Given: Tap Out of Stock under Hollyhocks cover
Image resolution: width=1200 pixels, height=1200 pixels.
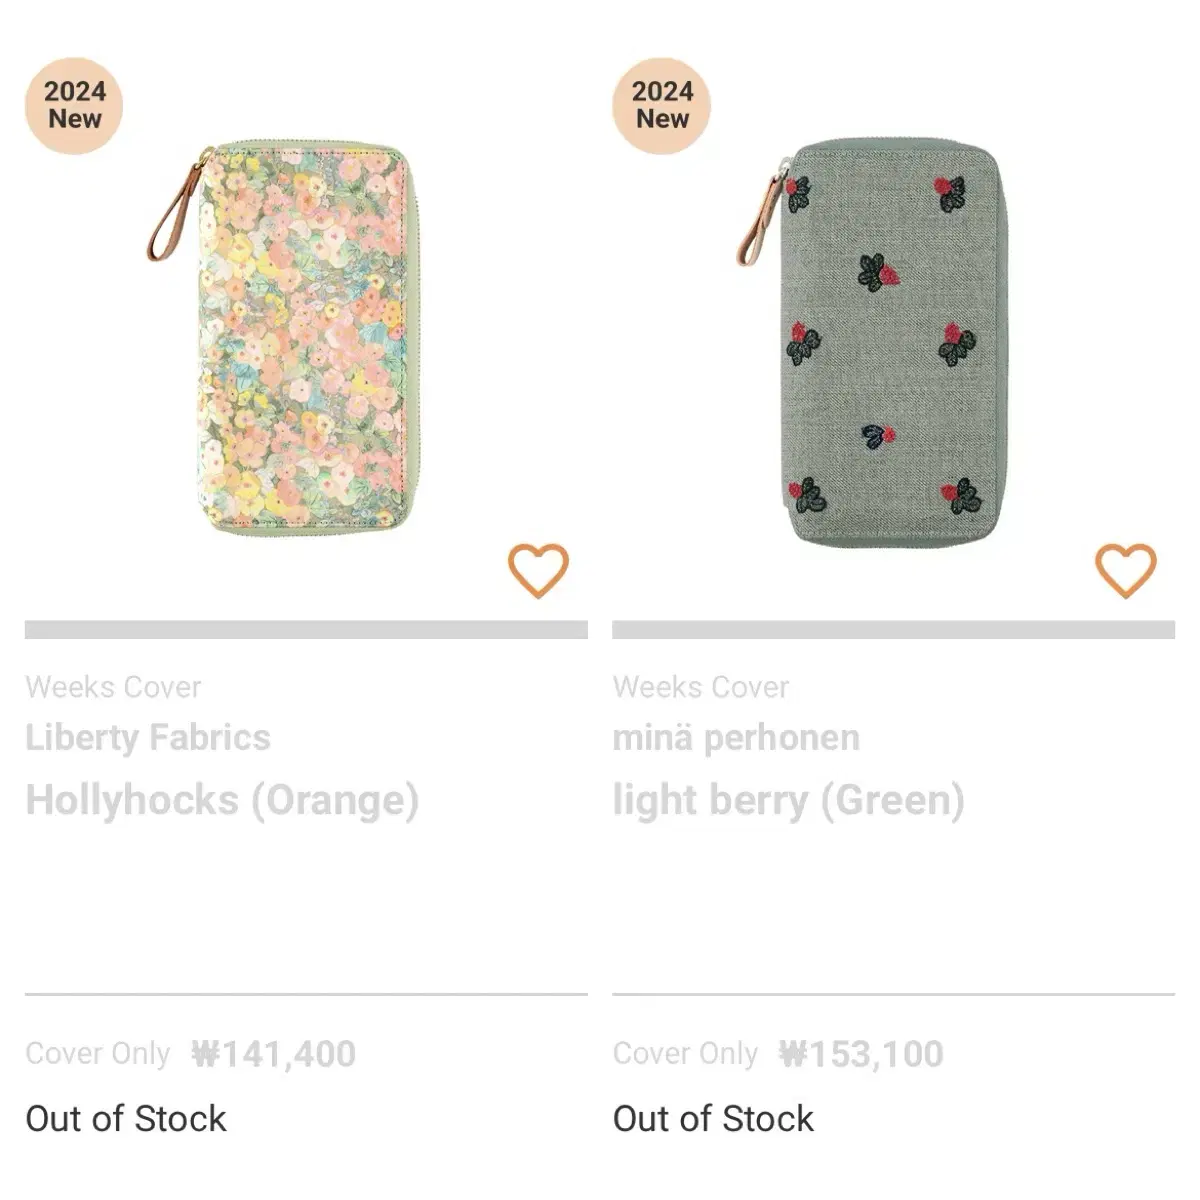Looking at the screenshot, I should coord(126,1119).
